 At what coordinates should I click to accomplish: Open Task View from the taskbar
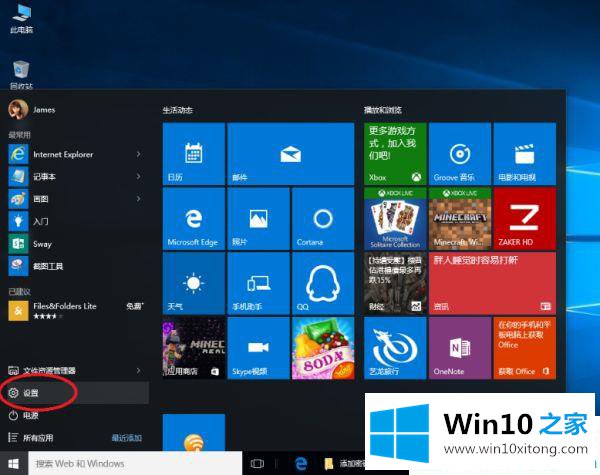[x=257, y=464]
